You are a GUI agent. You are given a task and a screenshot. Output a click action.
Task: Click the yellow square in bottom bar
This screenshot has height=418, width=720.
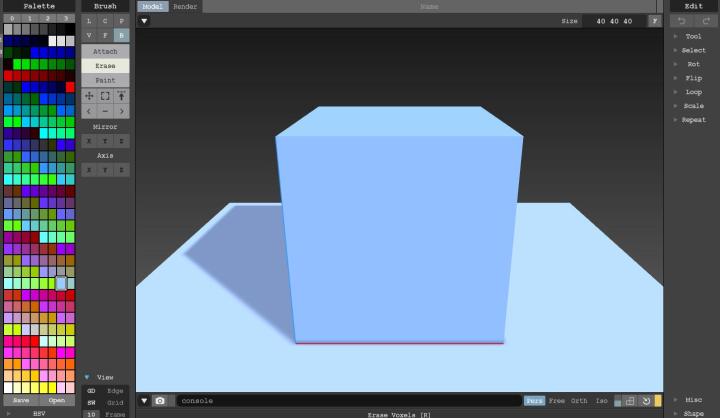click(x=658, y=401)
